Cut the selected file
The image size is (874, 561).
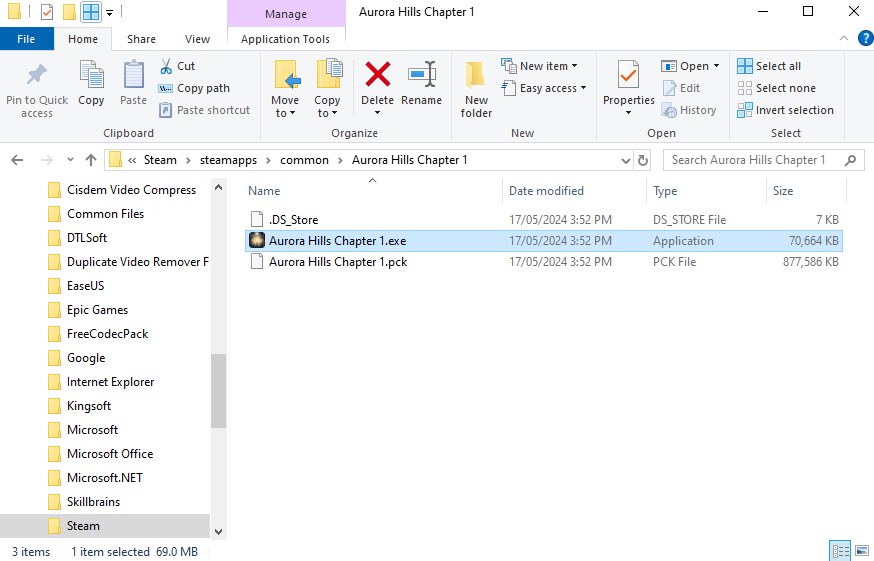177,66
